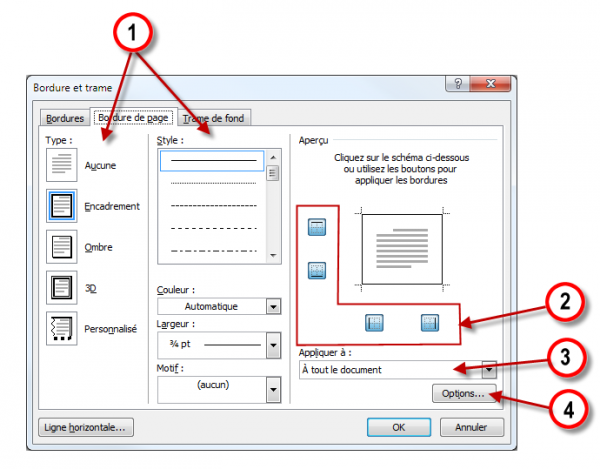Screen dimensions: 600x469
Task: Close the Bordure et trame dialog
Action: click(x=490, y=83)
